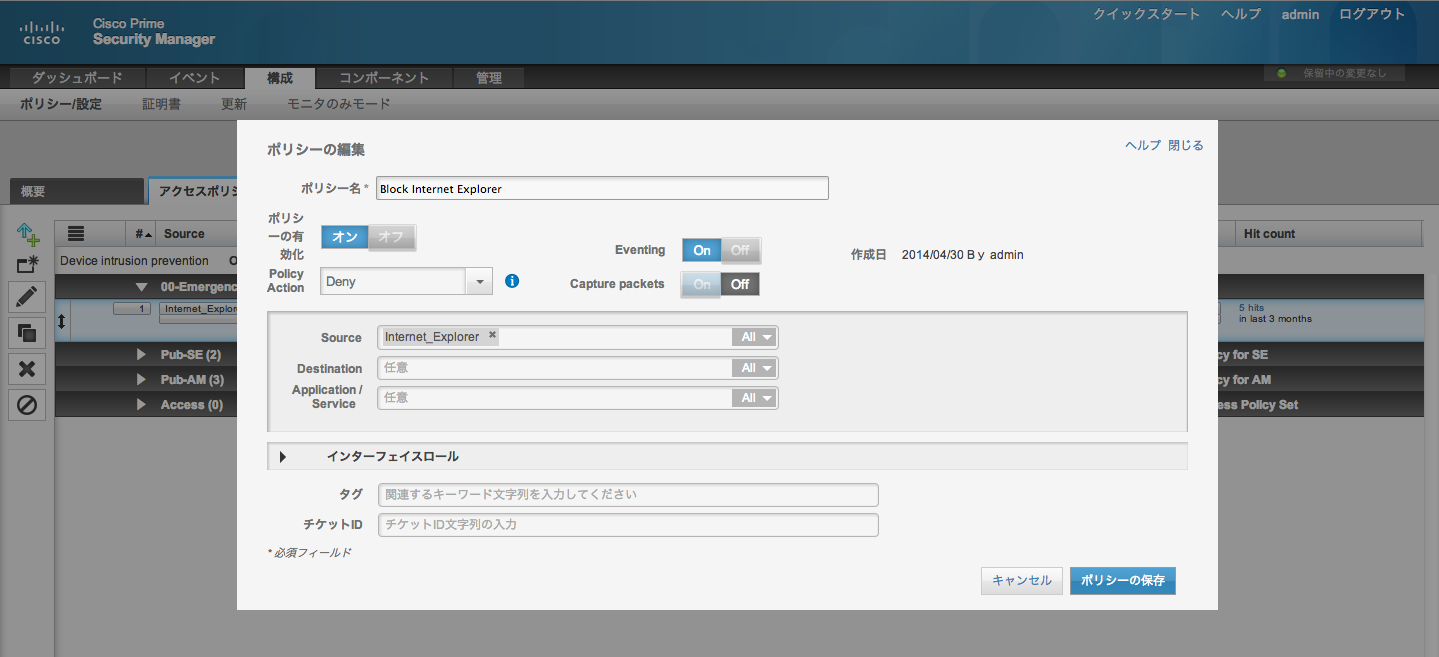Open the ダッシュボード tab
Screen dimensions: 1439x657
tap(77, 78)
